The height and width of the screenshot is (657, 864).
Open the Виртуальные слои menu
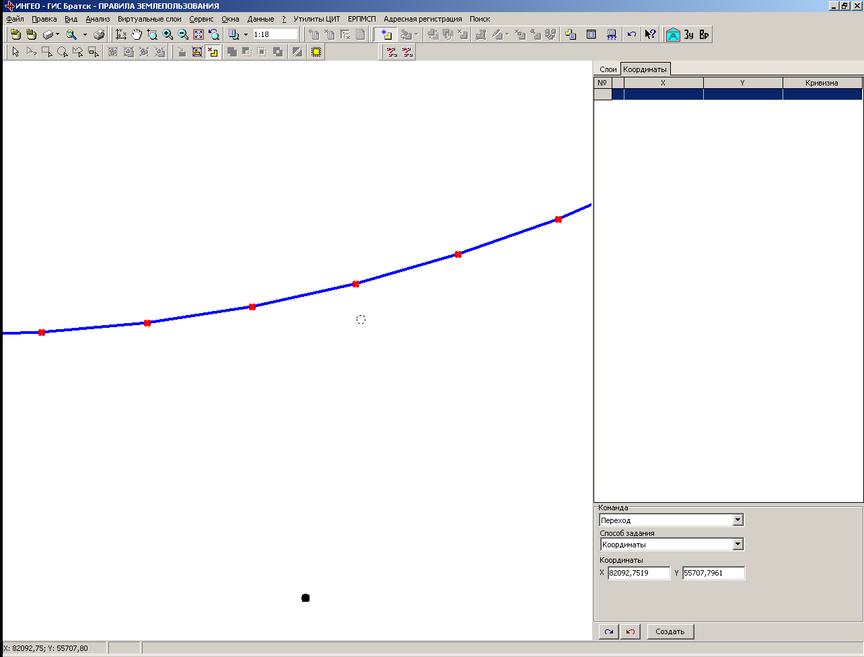[149, 19]
